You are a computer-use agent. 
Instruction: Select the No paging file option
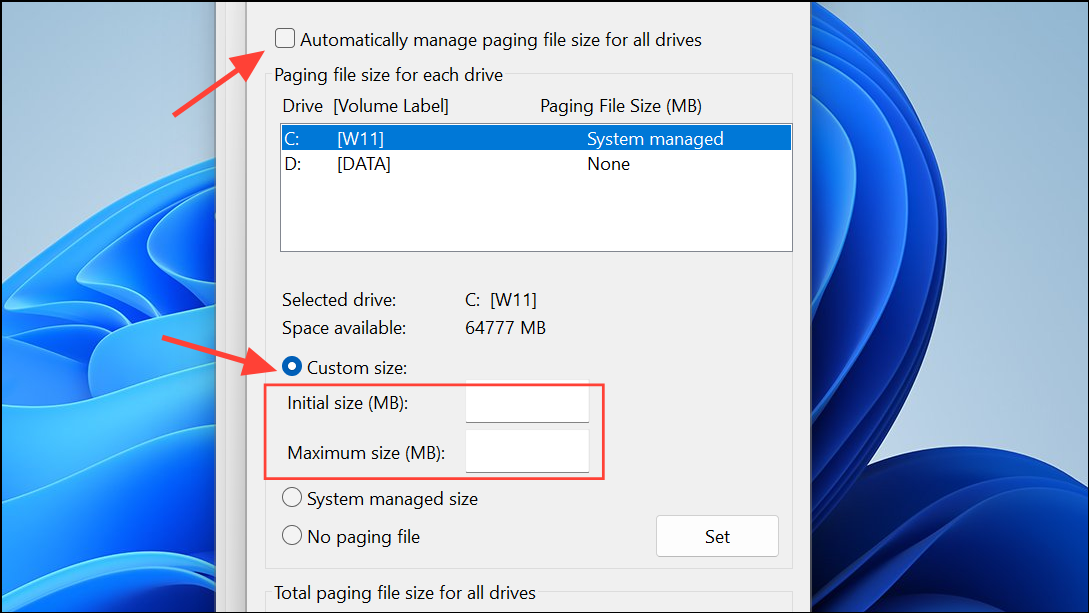point(292,536)
